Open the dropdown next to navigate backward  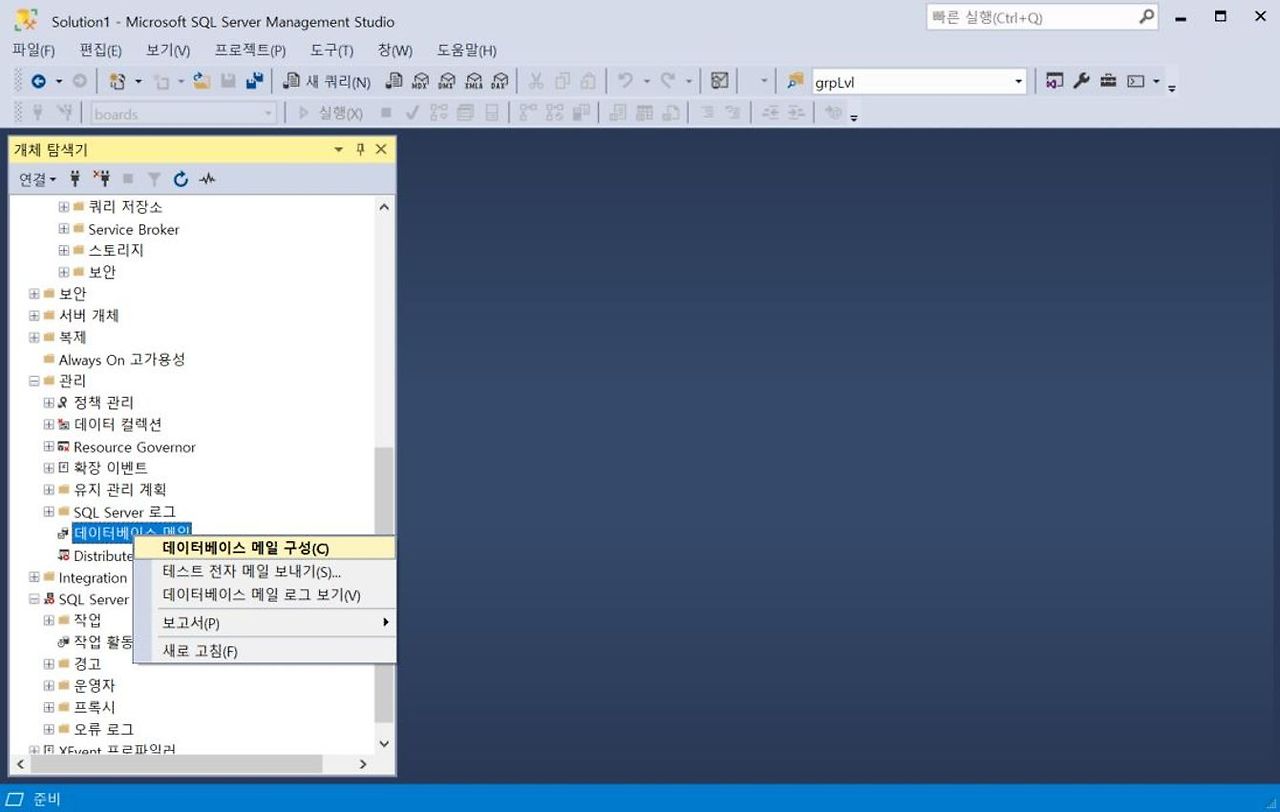coord(58,82)
